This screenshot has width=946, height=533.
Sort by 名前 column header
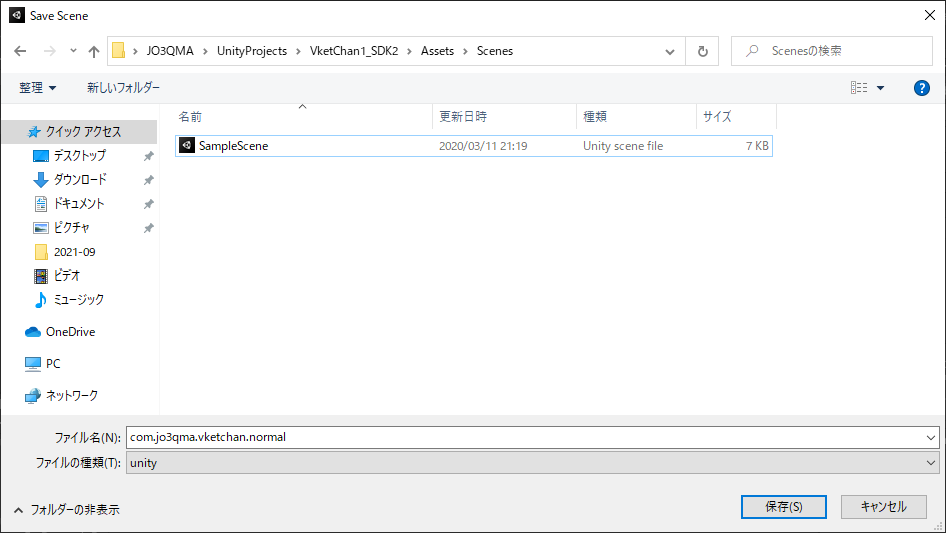(190, 116)
